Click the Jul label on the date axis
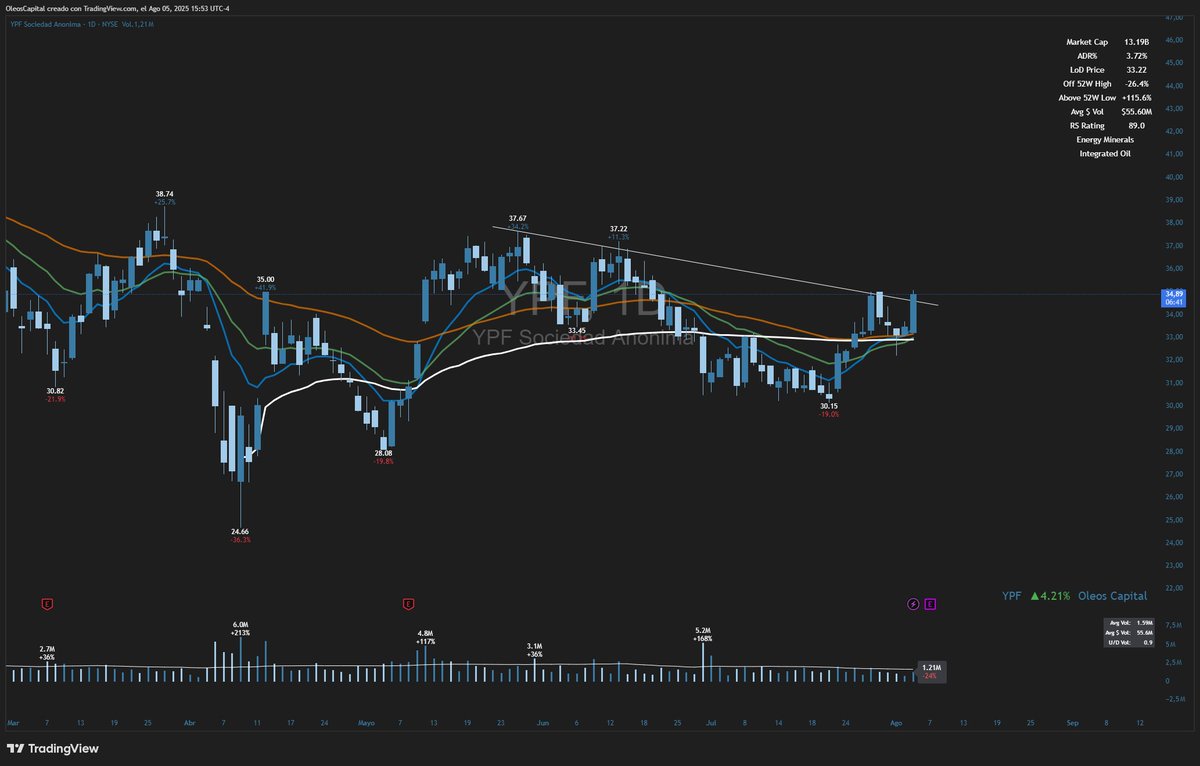The height and width of the screenshot is (766, 1200). 711,721
